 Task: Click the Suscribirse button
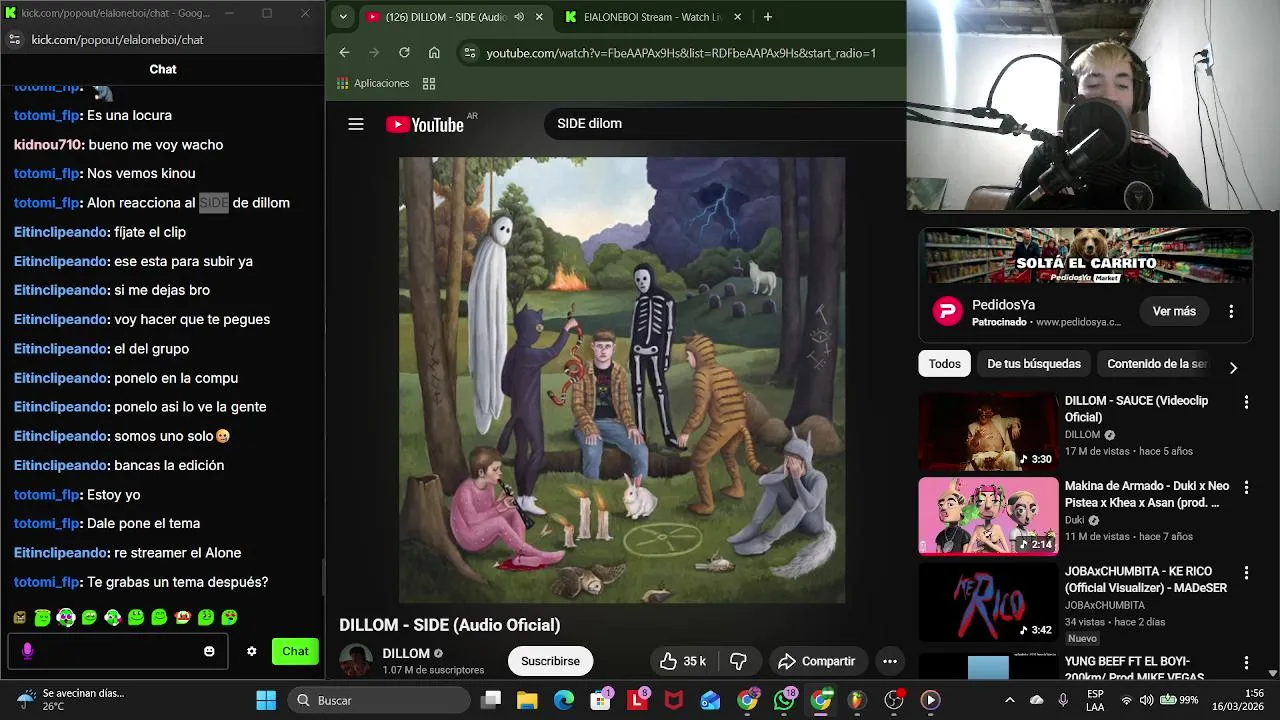click(550, 661)
